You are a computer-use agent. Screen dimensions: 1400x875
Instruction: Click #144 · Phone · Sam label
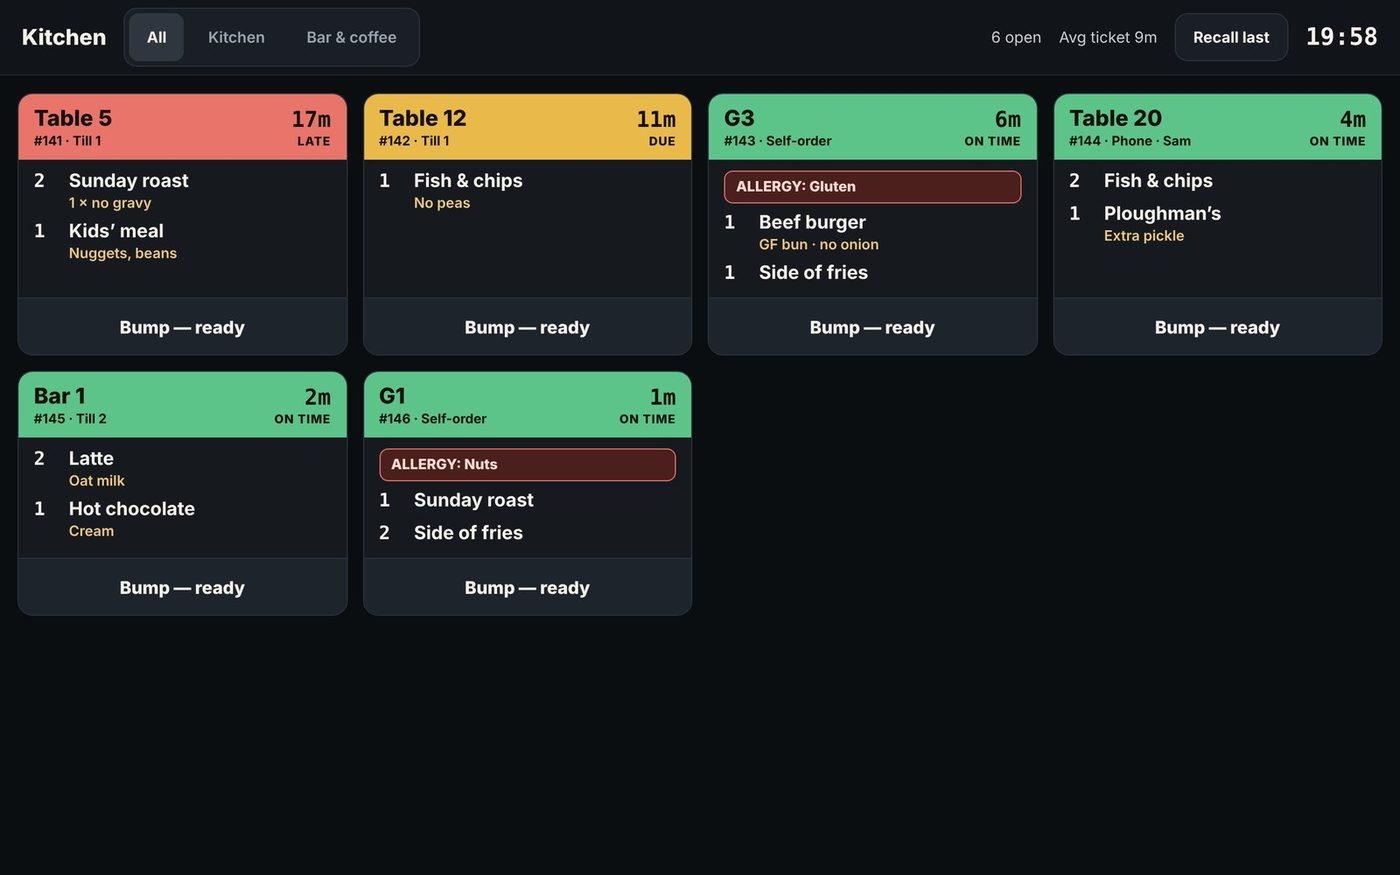click(x=1130, y=141)
